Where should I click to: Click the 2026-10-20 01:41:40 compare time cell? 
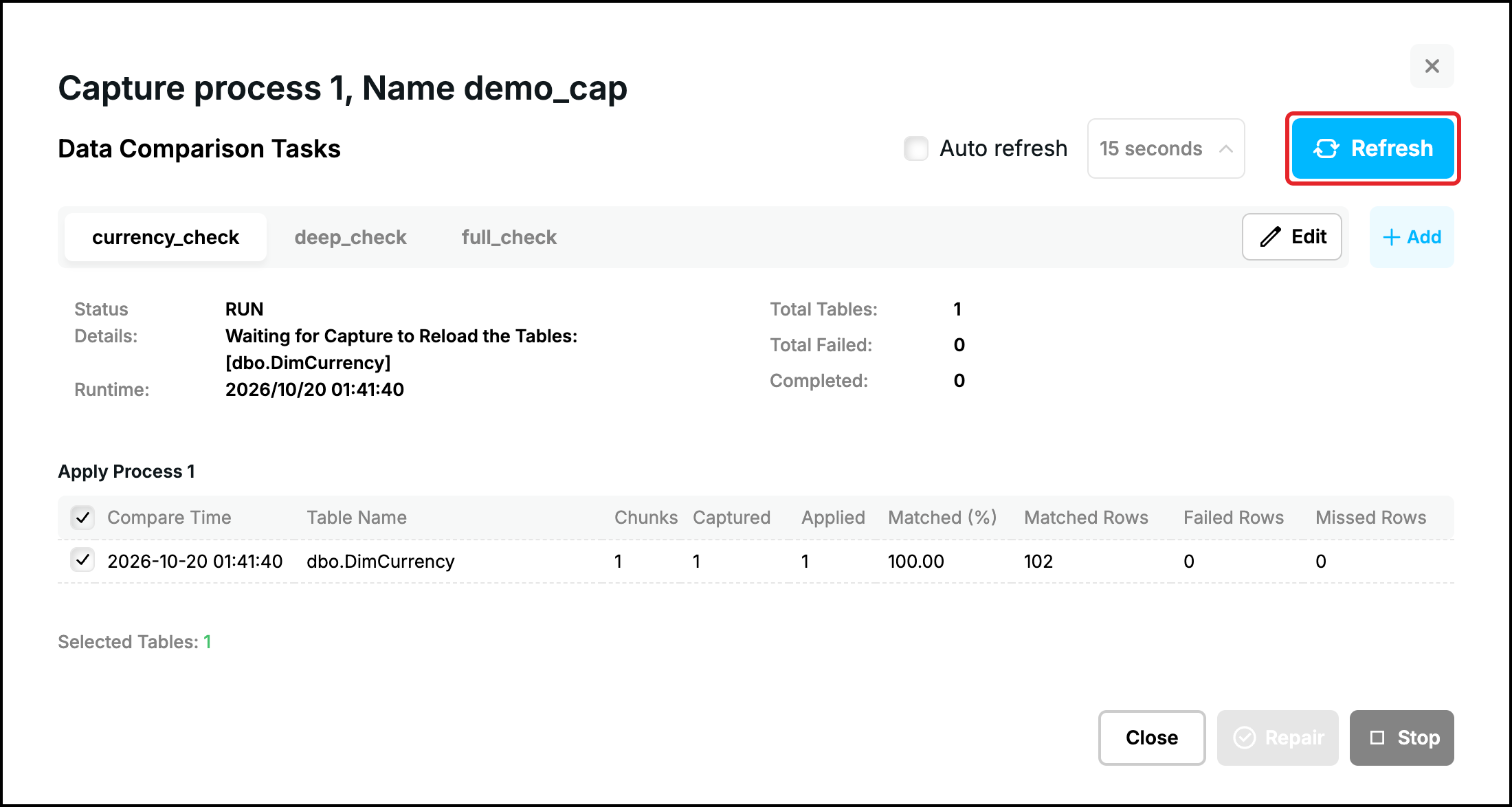(195, 562)
